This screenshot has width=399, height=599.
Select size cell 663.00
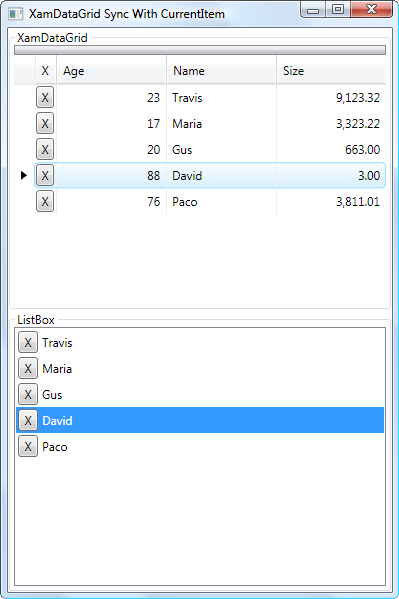point(331,149)
